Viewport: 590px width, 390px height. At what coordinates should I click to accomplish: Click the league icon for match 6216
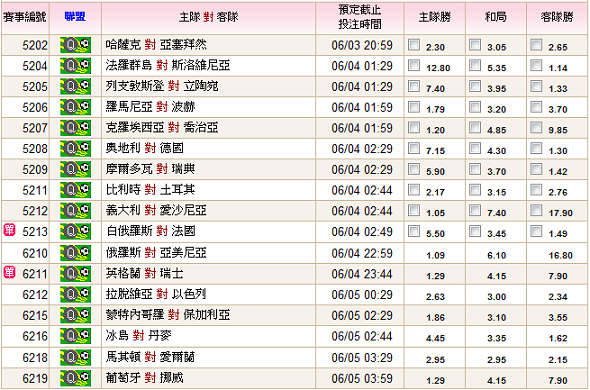[75, 336]
